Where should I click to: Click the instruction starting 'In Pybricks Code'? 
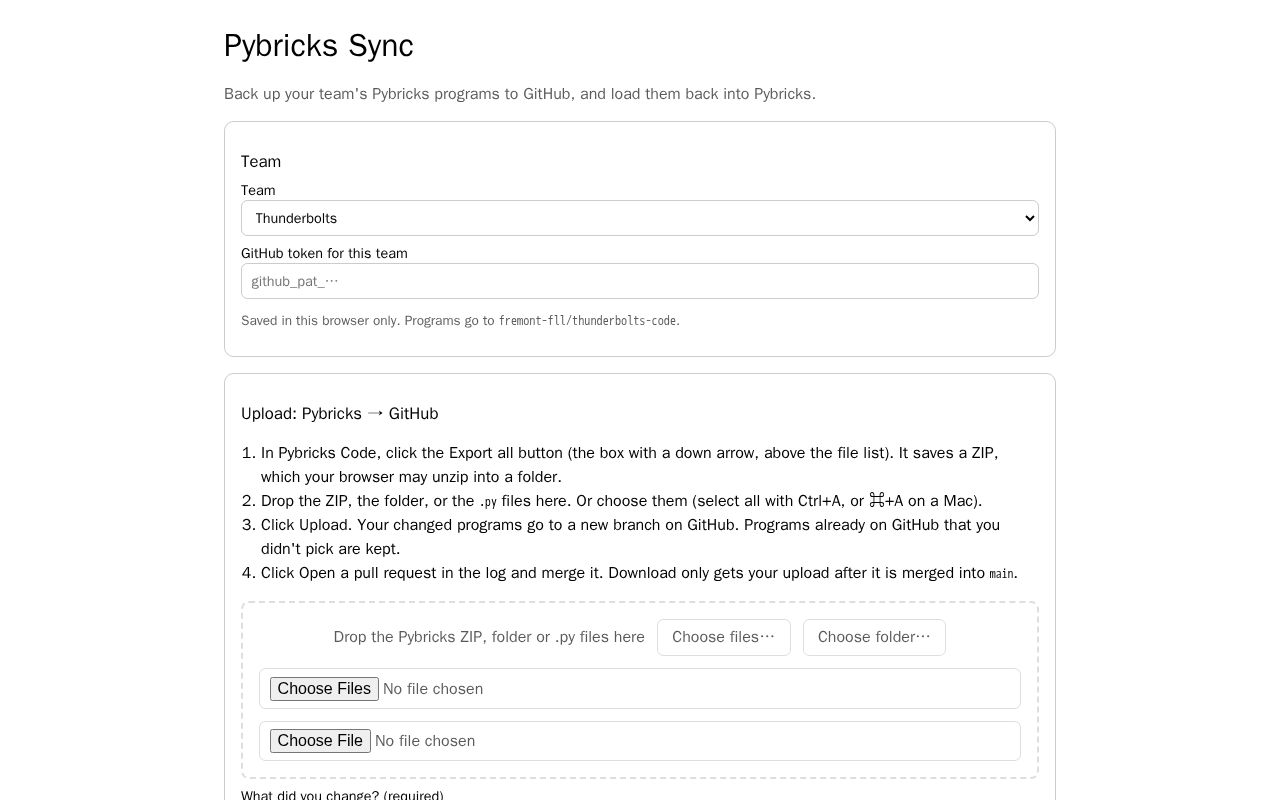pos(630,465)
